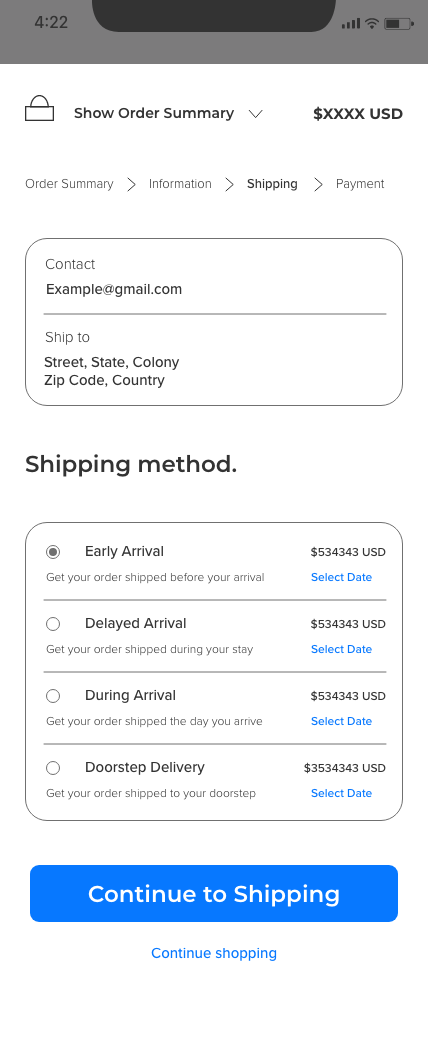
Task: Open Select Date for Early Arrival
Action: pyautogui.click(x=342, y=577)
